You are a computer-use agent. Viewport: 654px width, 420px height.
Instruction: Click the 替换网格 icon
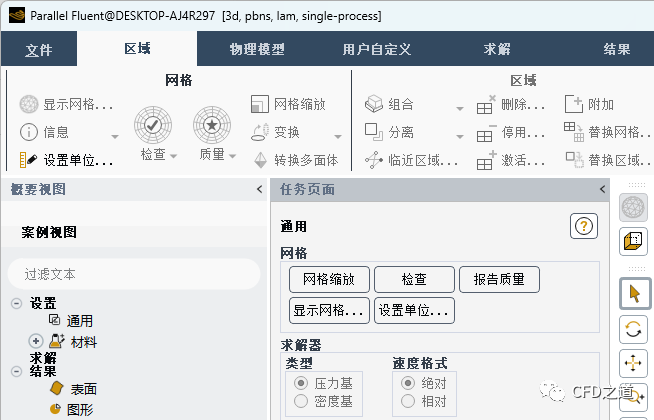tap(574, 132)
